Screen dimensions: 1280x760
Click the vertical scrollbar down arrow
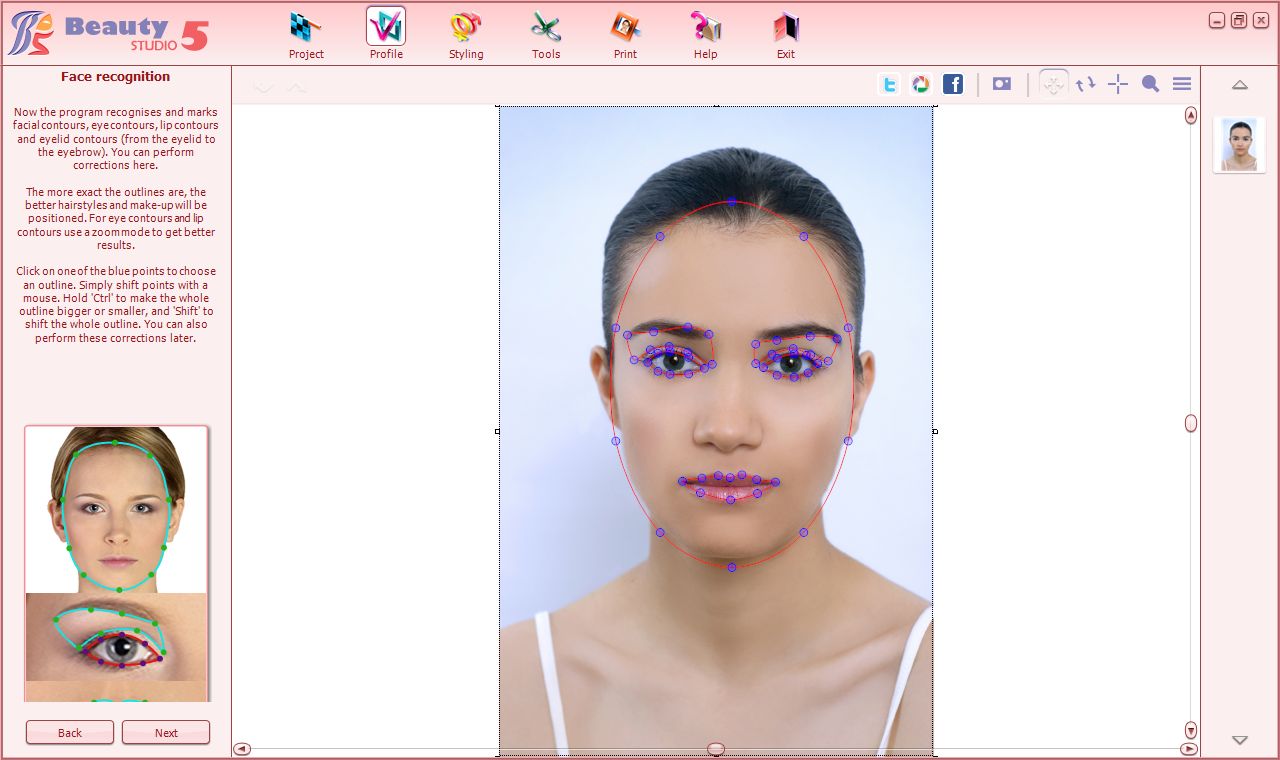(x=1191, y=730)
